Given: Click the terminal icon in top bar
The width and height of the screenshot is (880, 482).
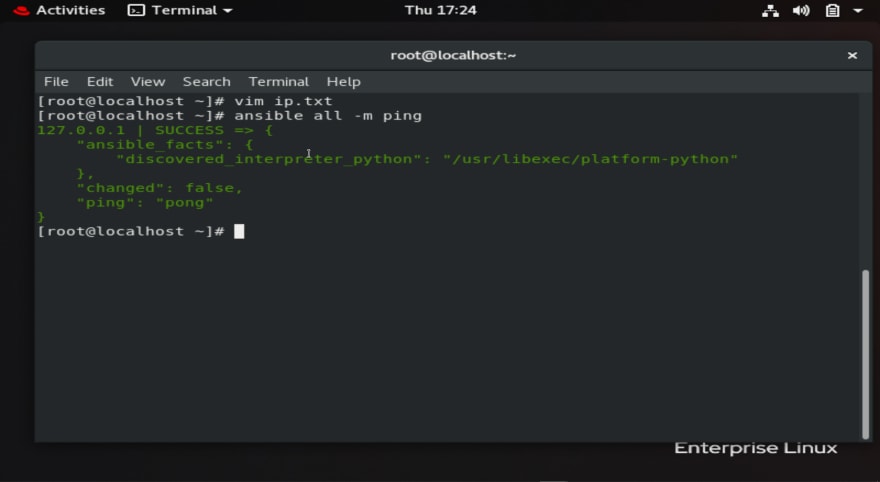Looking at the screenshot, I should pyautogui.click(x=136, y=10).
